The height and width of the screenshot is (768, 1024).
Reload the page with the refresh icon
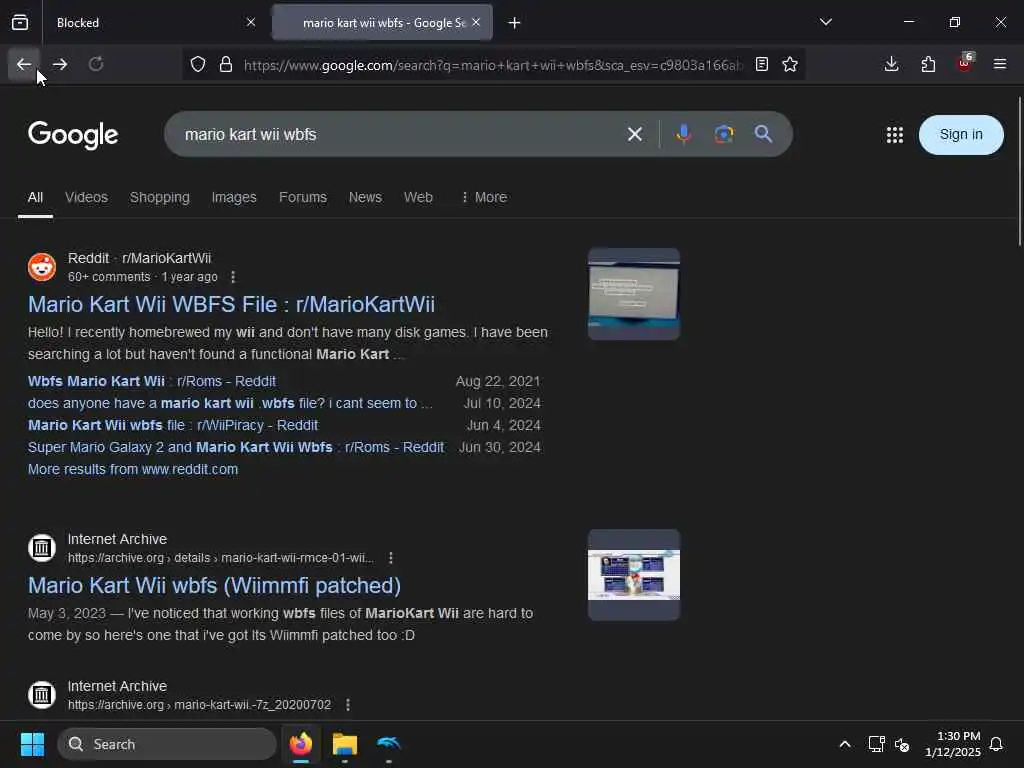(x=95, y=64)
